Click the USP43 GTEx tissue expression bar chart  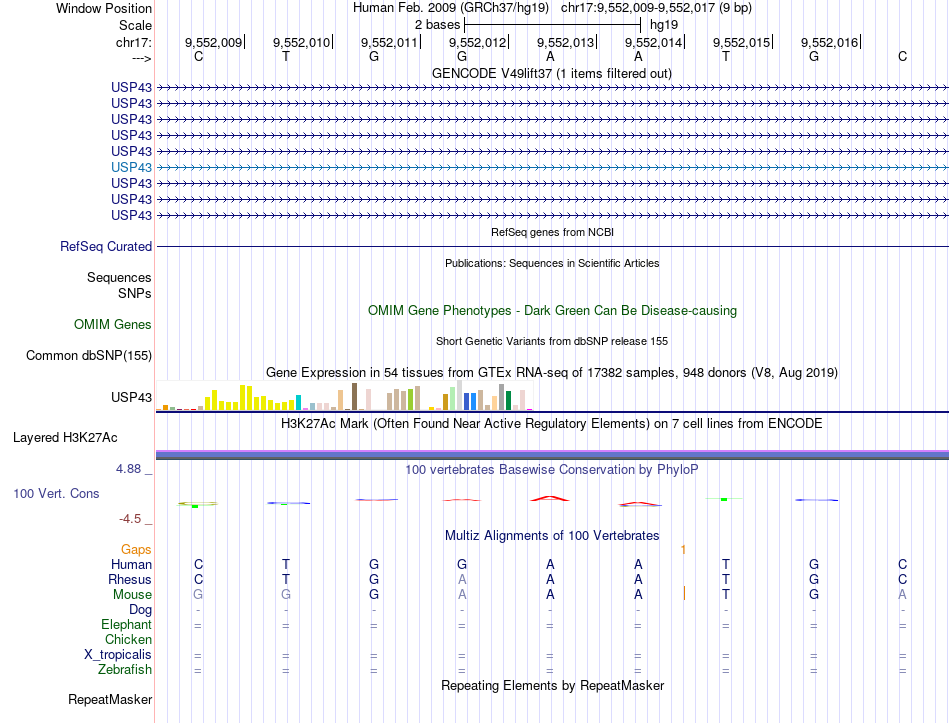pos(345,396)
